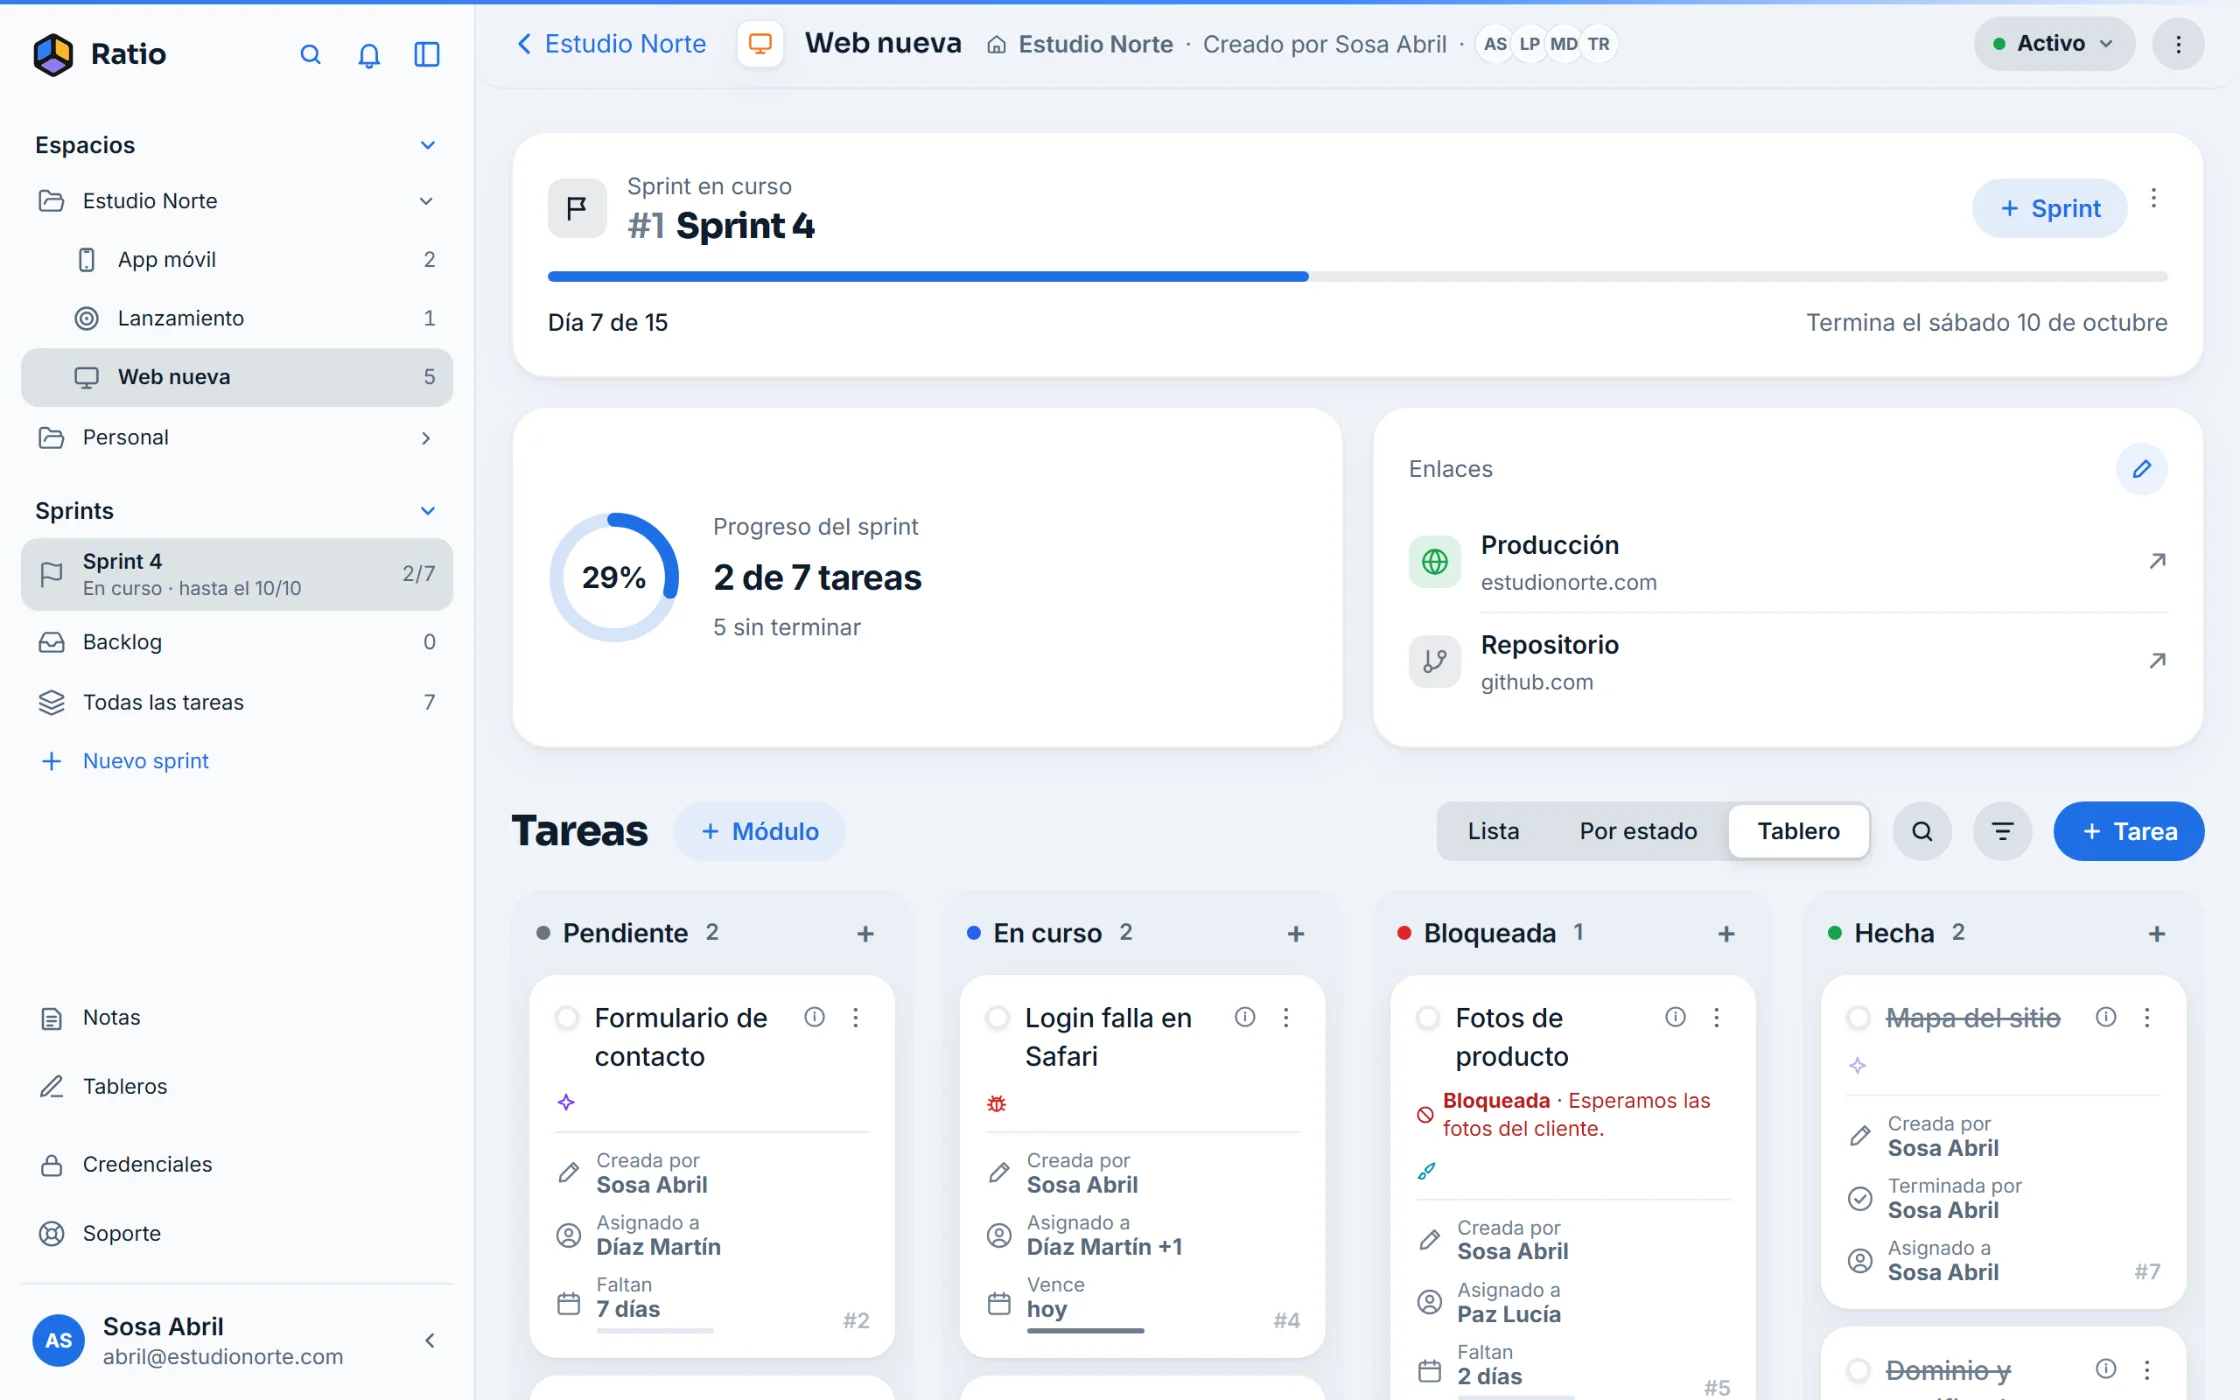Open menu for Mapa del sitio task

(2147, 1017)
